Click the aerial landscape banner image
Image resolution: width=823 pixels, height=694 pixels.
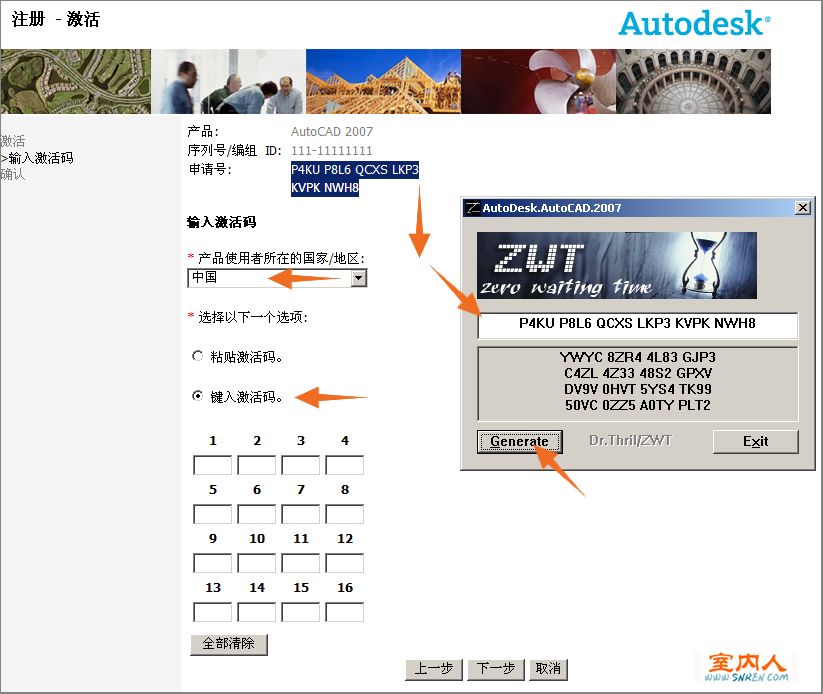pos(76,81)
